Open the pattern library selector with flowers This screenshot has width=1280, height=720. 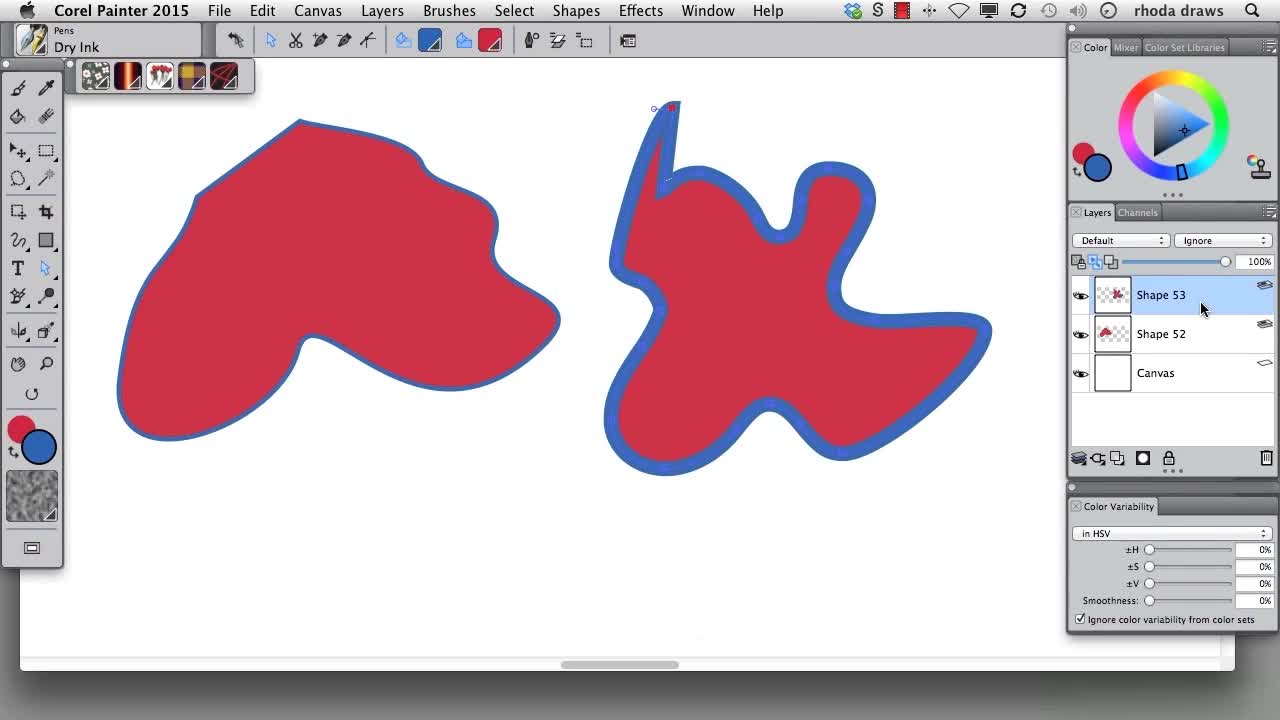[96, 76]
